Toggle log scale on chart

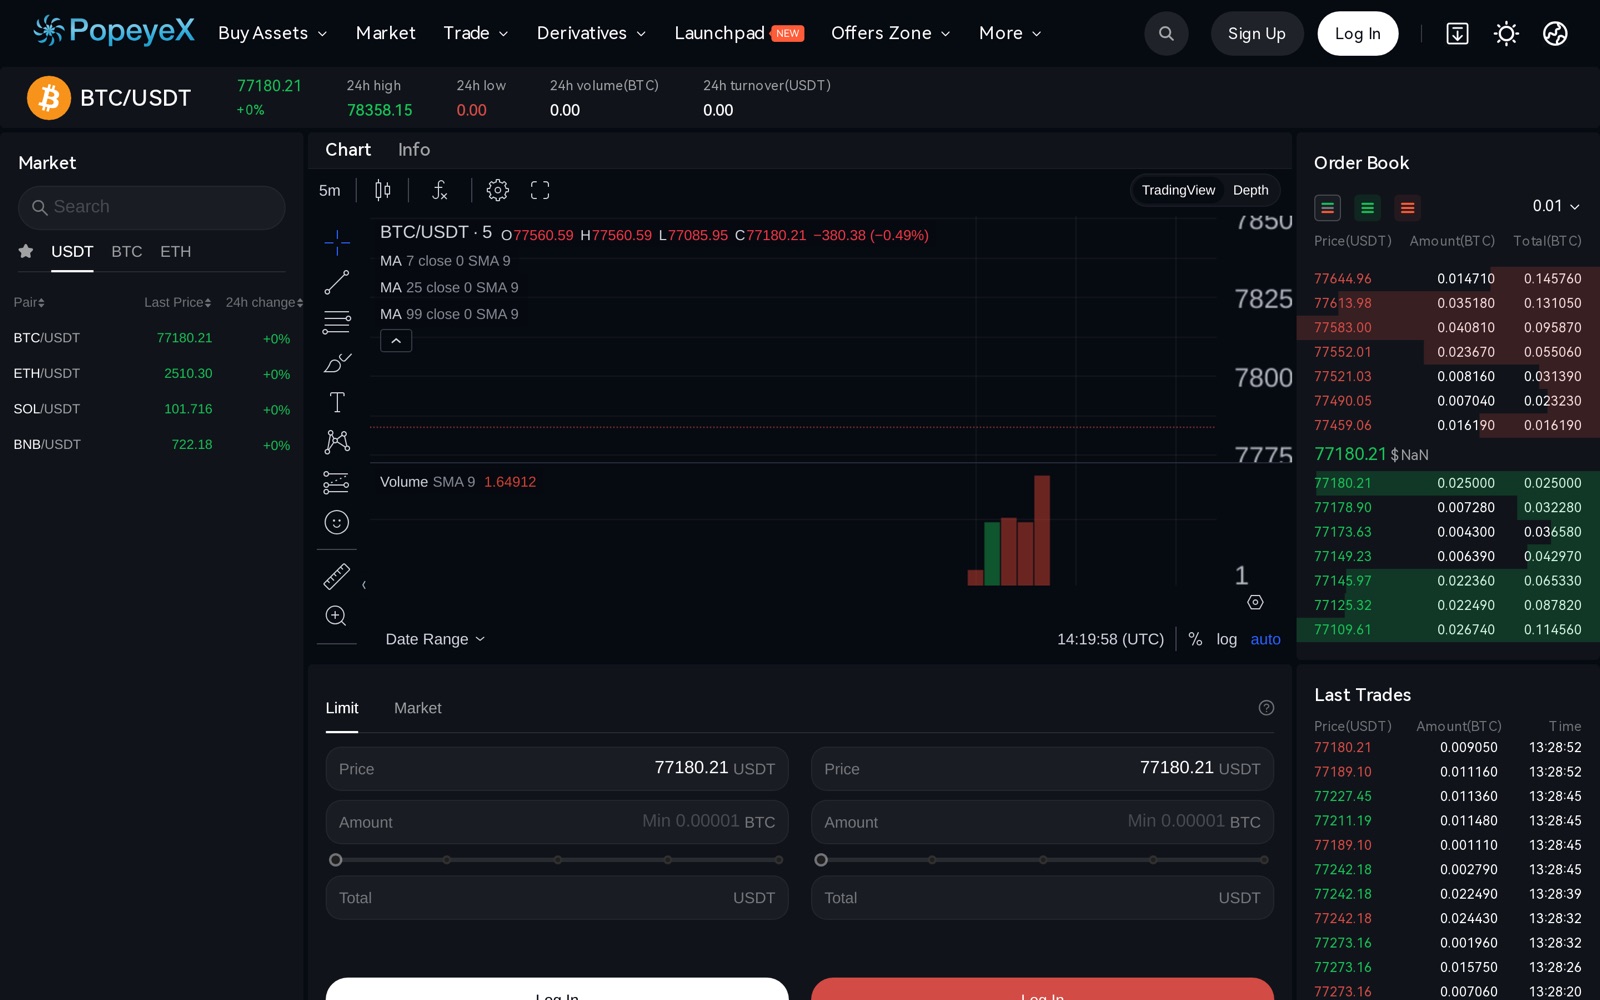[1227, 639]
